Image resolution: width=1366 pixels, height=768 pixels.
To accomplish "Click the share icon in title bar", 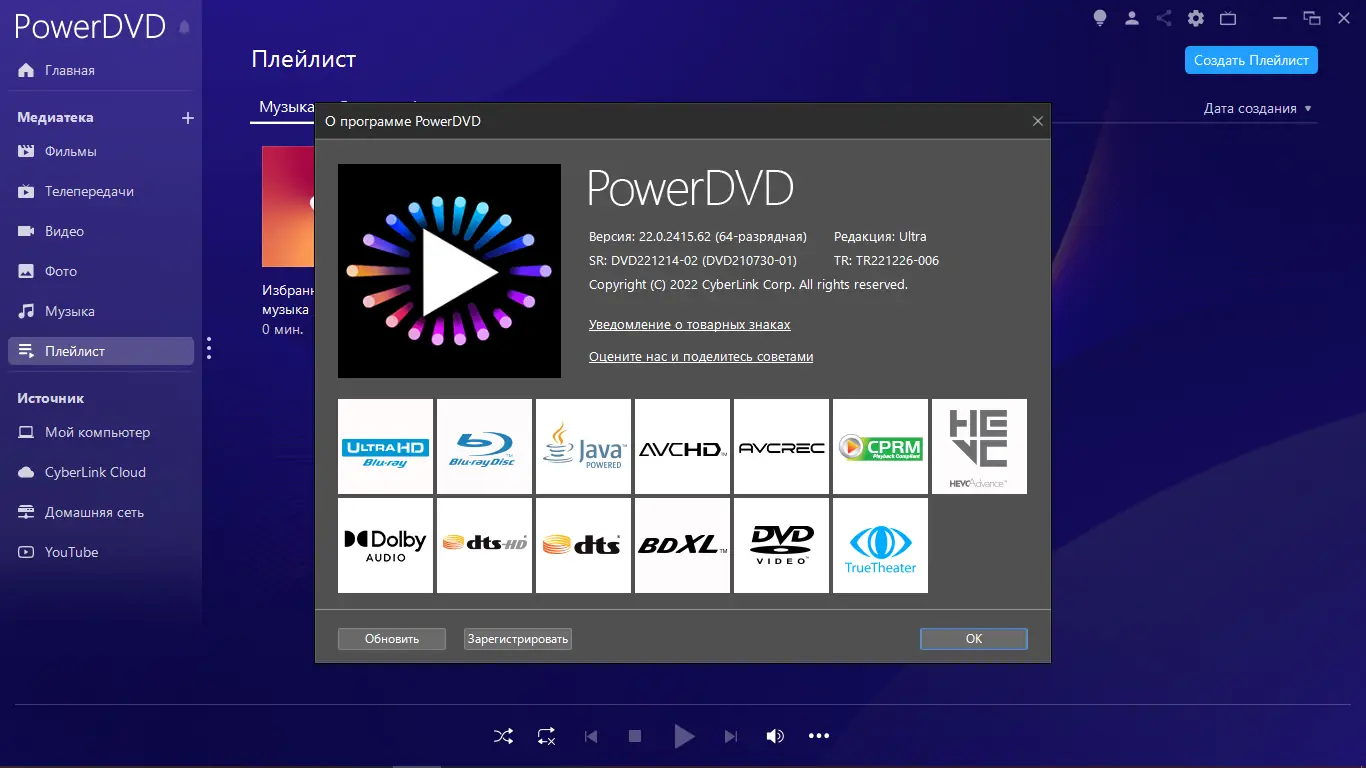I will point(1164,18).
